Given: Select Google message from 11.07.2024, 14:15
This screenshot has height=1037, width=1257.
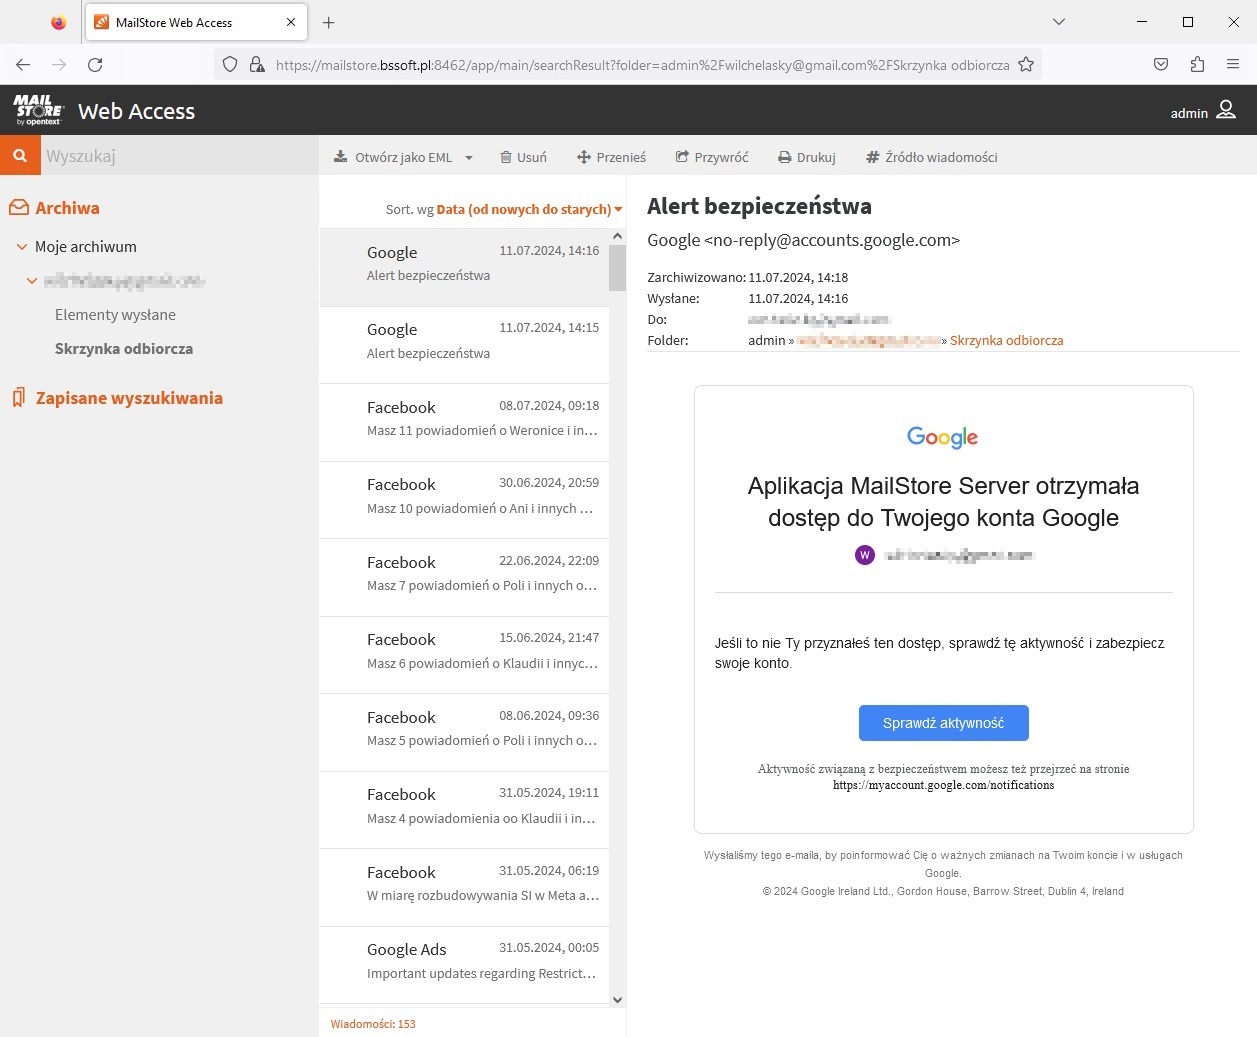Looking at the screenshot, I should [x=464, y=345].
